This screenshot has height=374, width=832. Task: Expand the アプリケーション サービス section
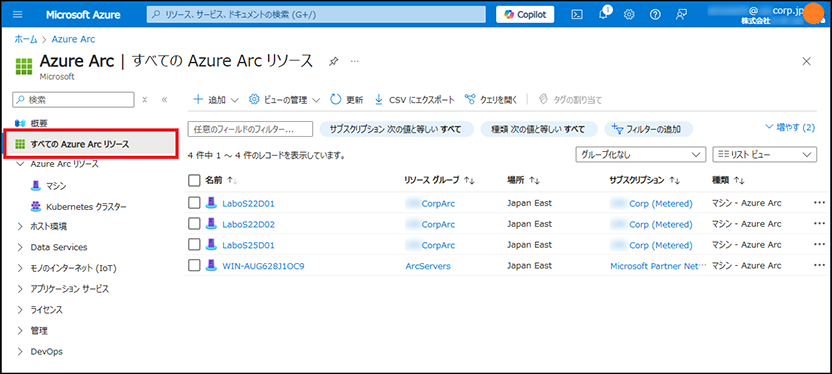click(x=20, y=289)
